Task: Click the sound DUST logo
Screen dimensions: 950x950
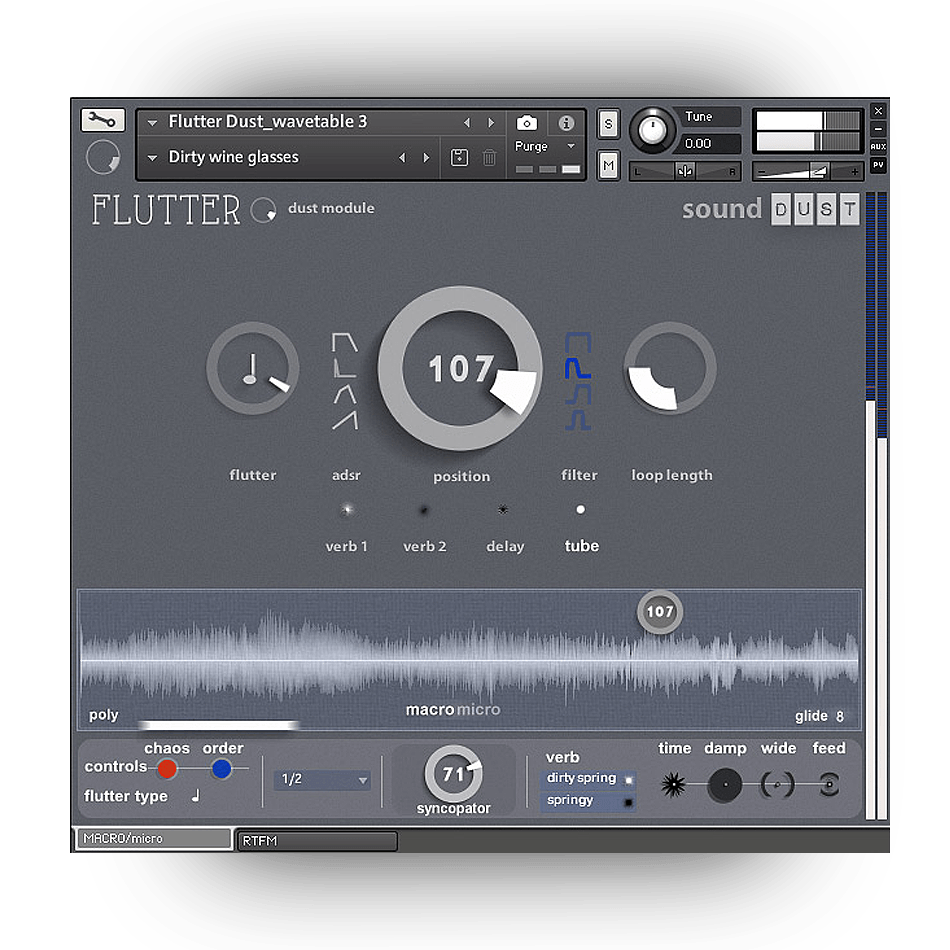Action: (x=771, y=210)
